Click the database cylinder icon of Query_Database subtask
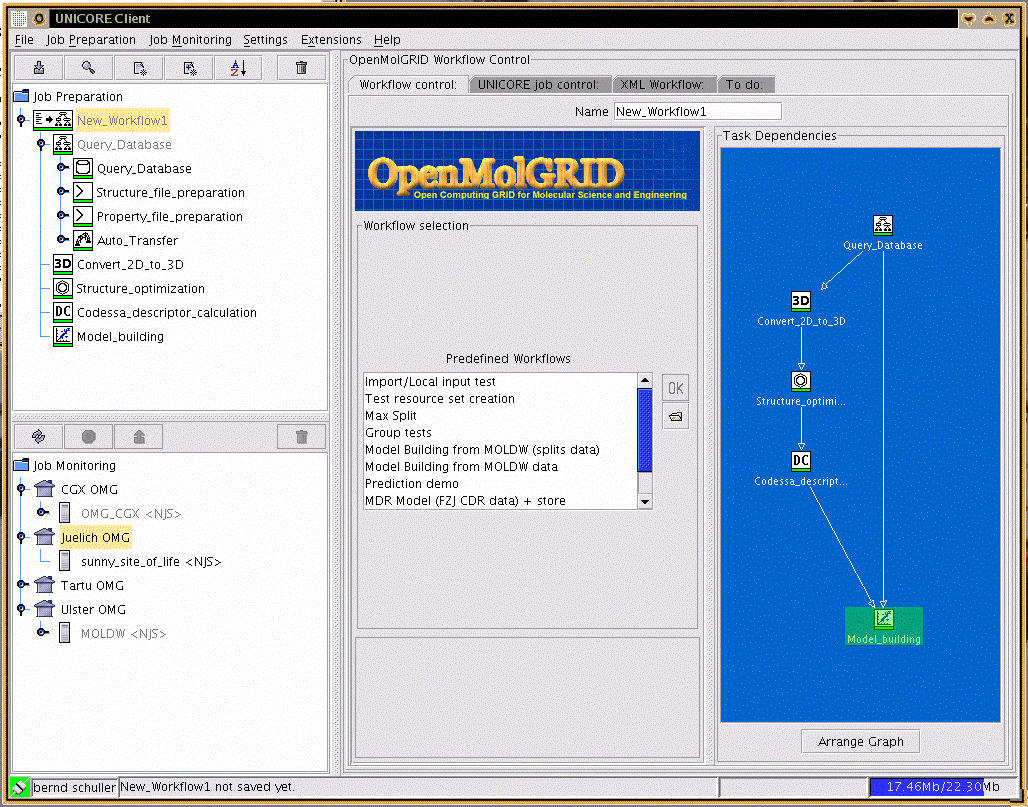Image resolution: width=1028 pixels, height=807 pixels. [83, 168]
